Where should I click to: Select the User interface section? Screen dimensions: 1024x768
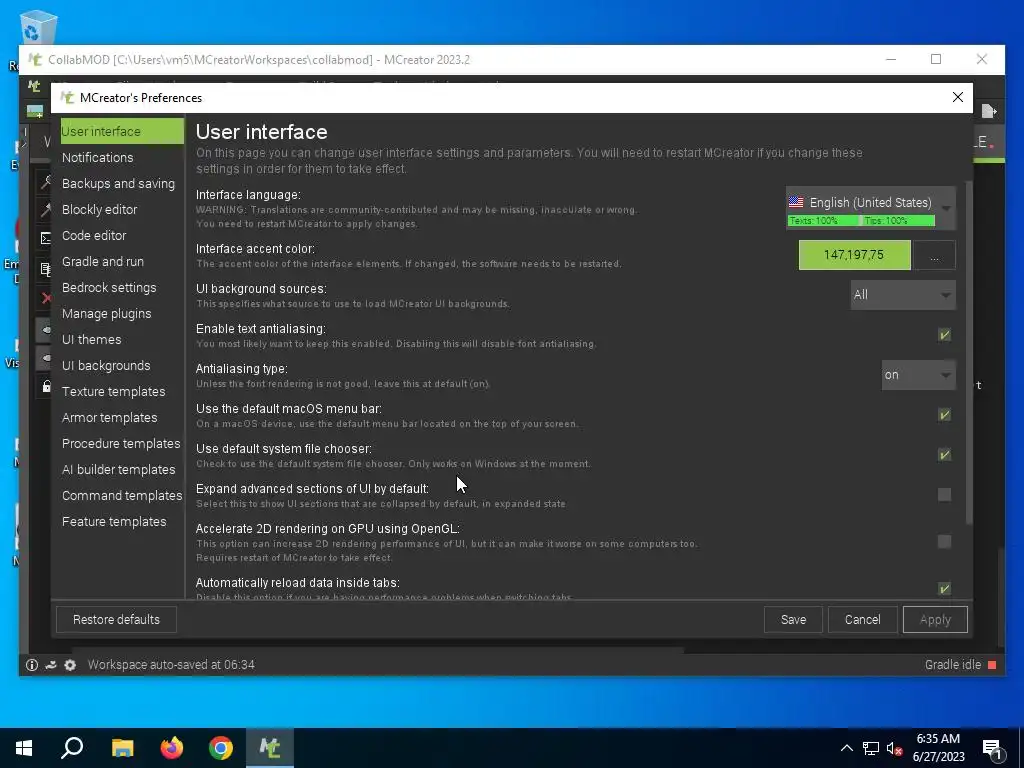pos(122,131)
